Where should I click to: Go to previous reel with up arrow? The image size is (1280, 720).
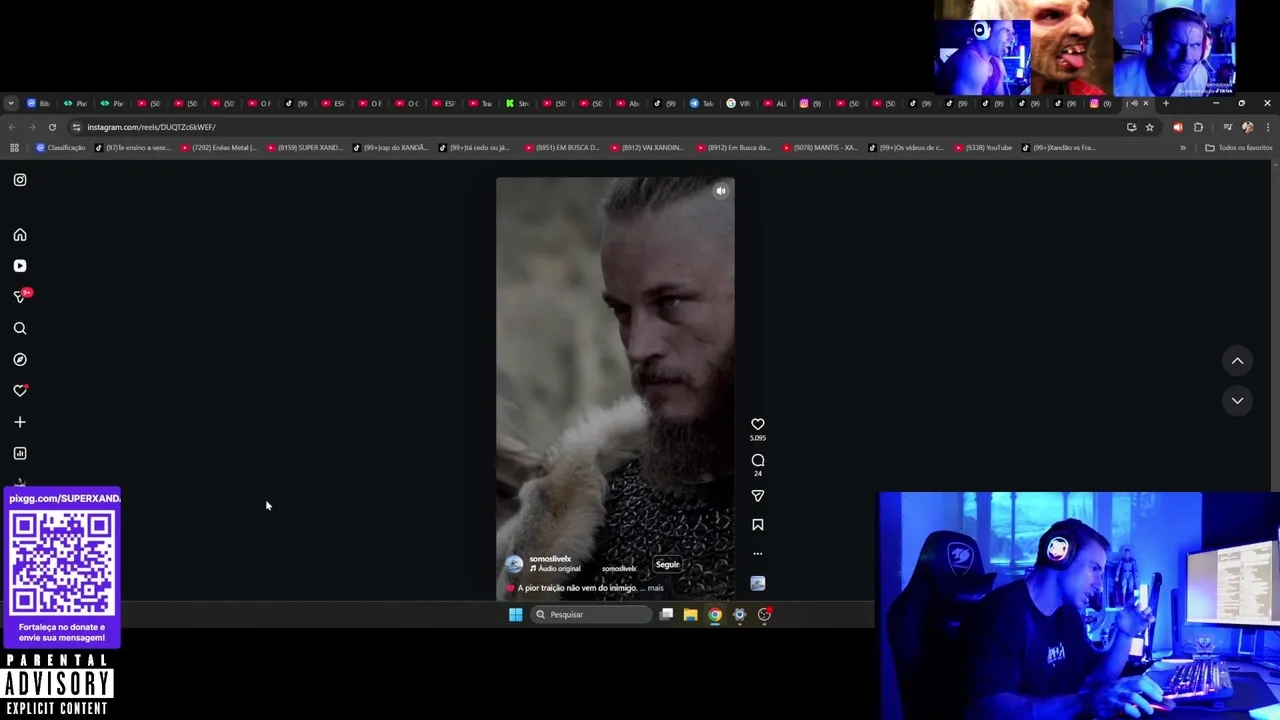point(1237,361)
